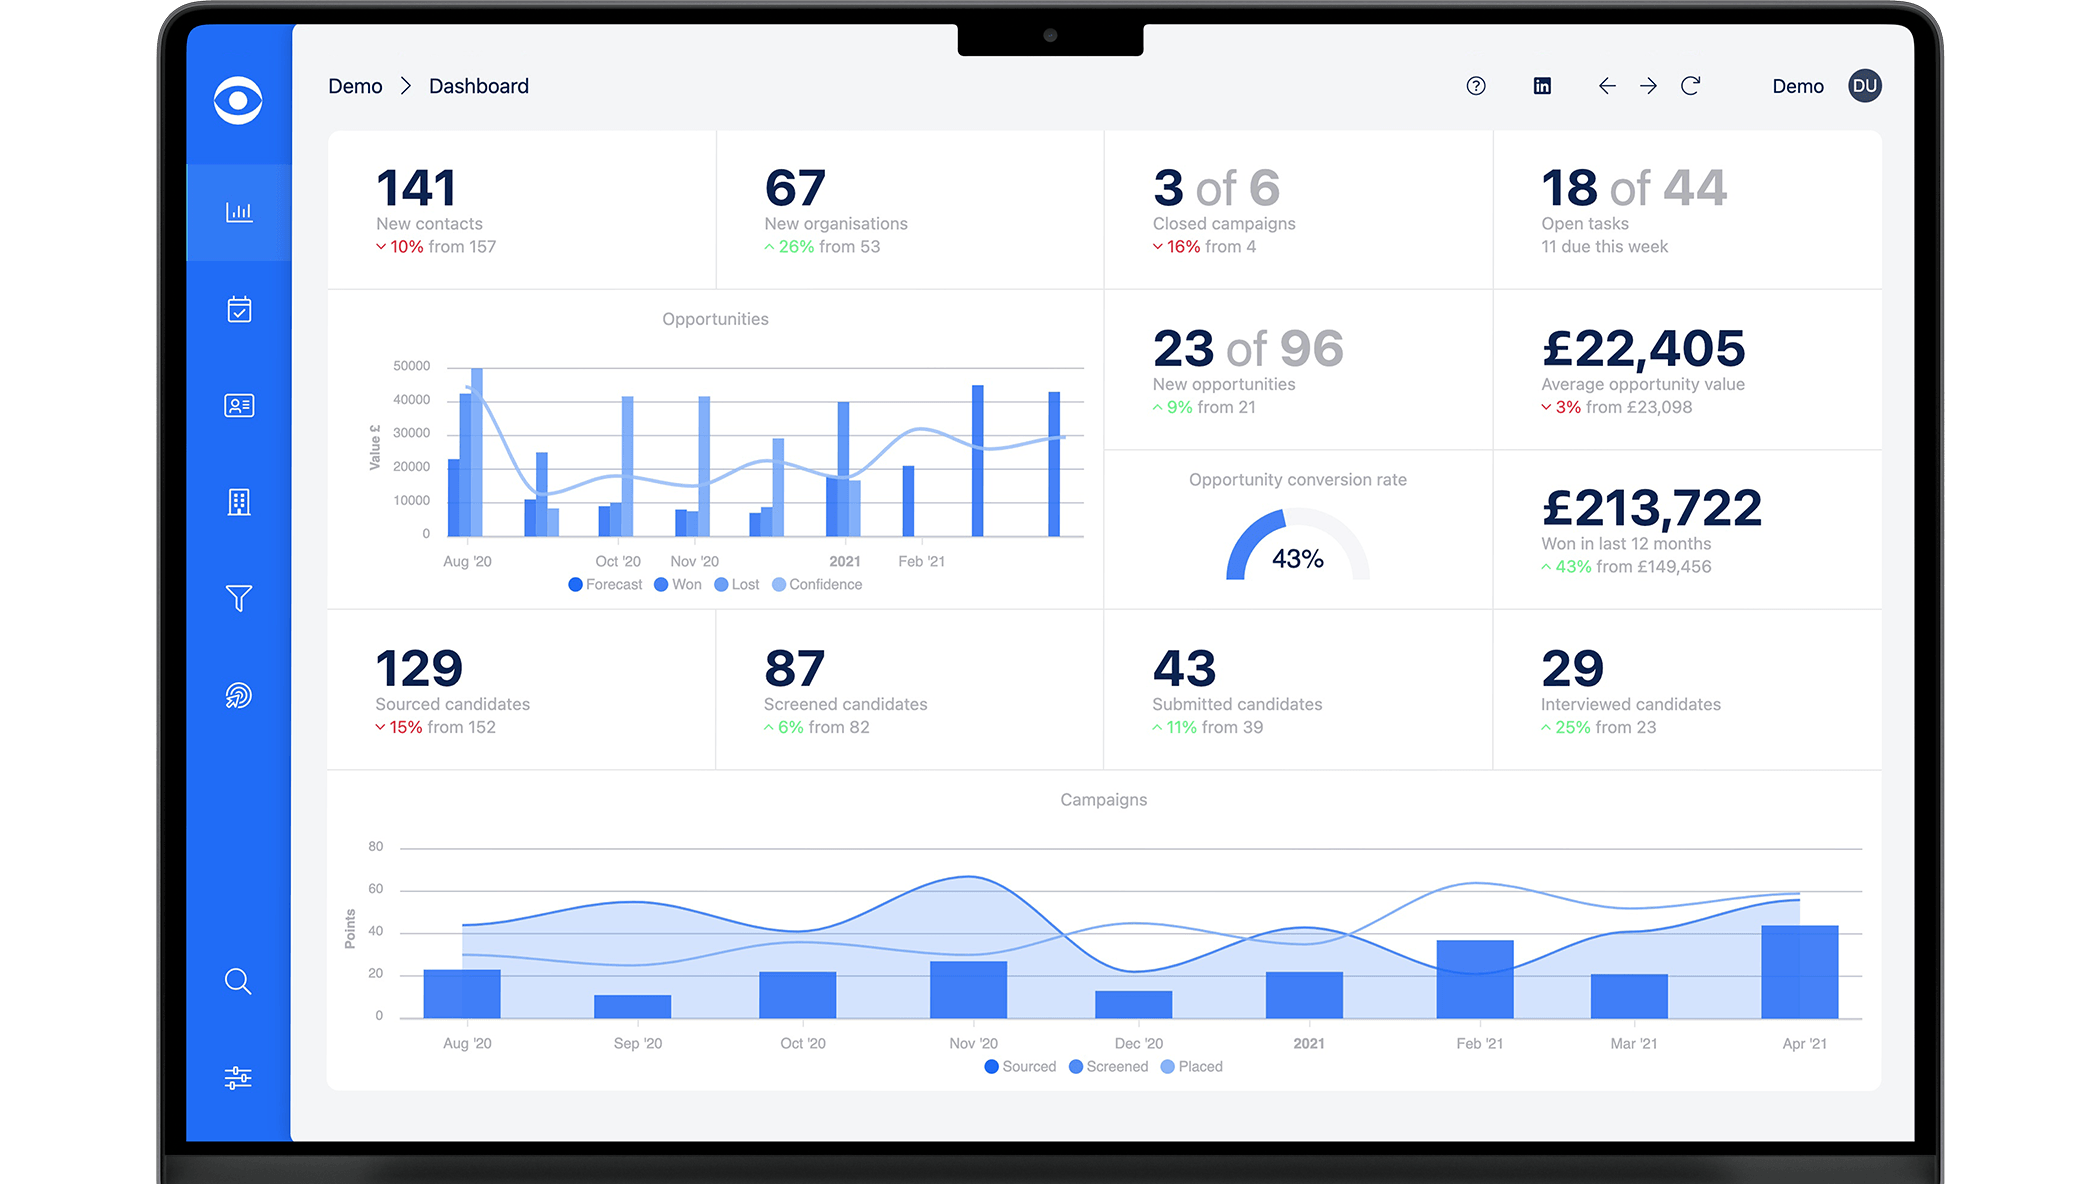The image size is (2100, 1184).
Task: Open the Demo account menu in top bar
Action: [1797, 86]
